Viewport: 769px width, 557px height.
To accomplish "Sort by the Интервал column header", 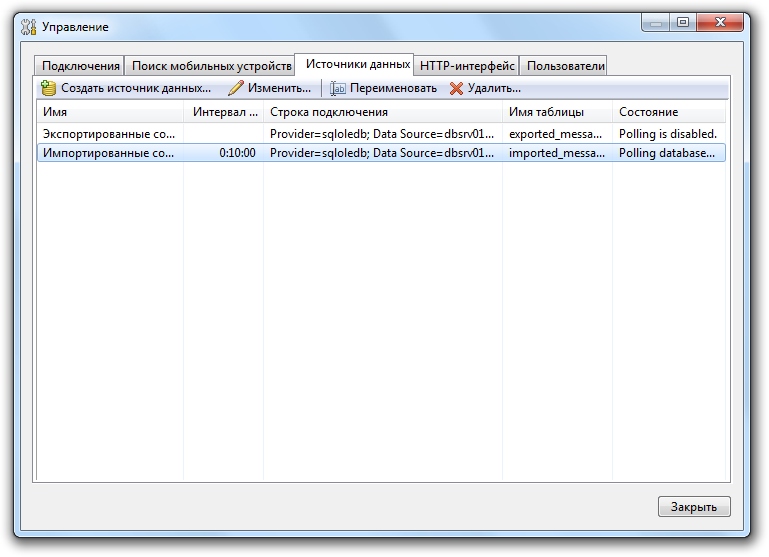I will click(x=224, y=112).
